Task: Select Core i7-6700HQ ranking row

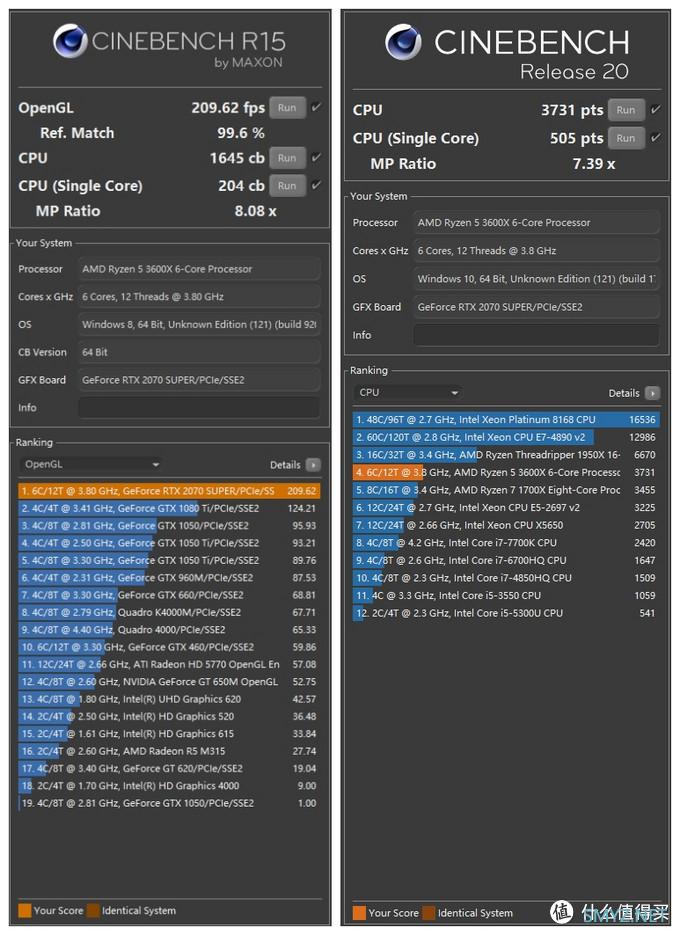Action: pyautogui.click(x=506, y=561)
